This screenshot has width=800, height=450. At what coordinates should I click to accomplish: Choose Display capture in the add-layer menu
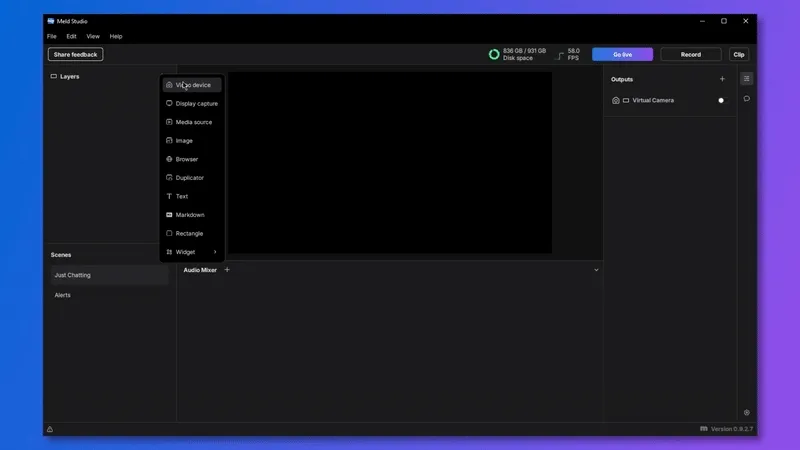(192, 104)
